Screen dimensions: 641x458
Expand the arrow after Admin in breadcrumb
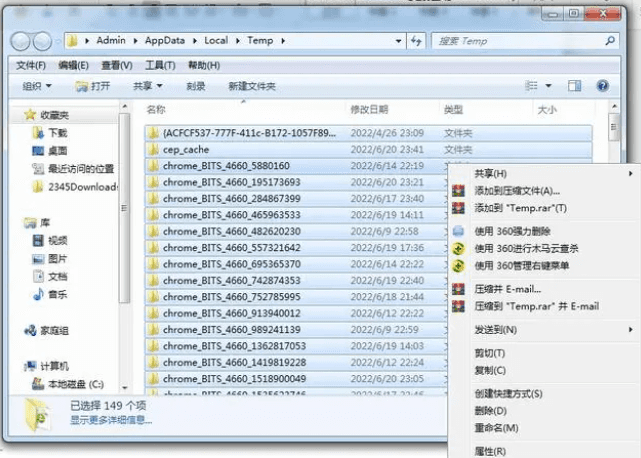coord(135,41)
